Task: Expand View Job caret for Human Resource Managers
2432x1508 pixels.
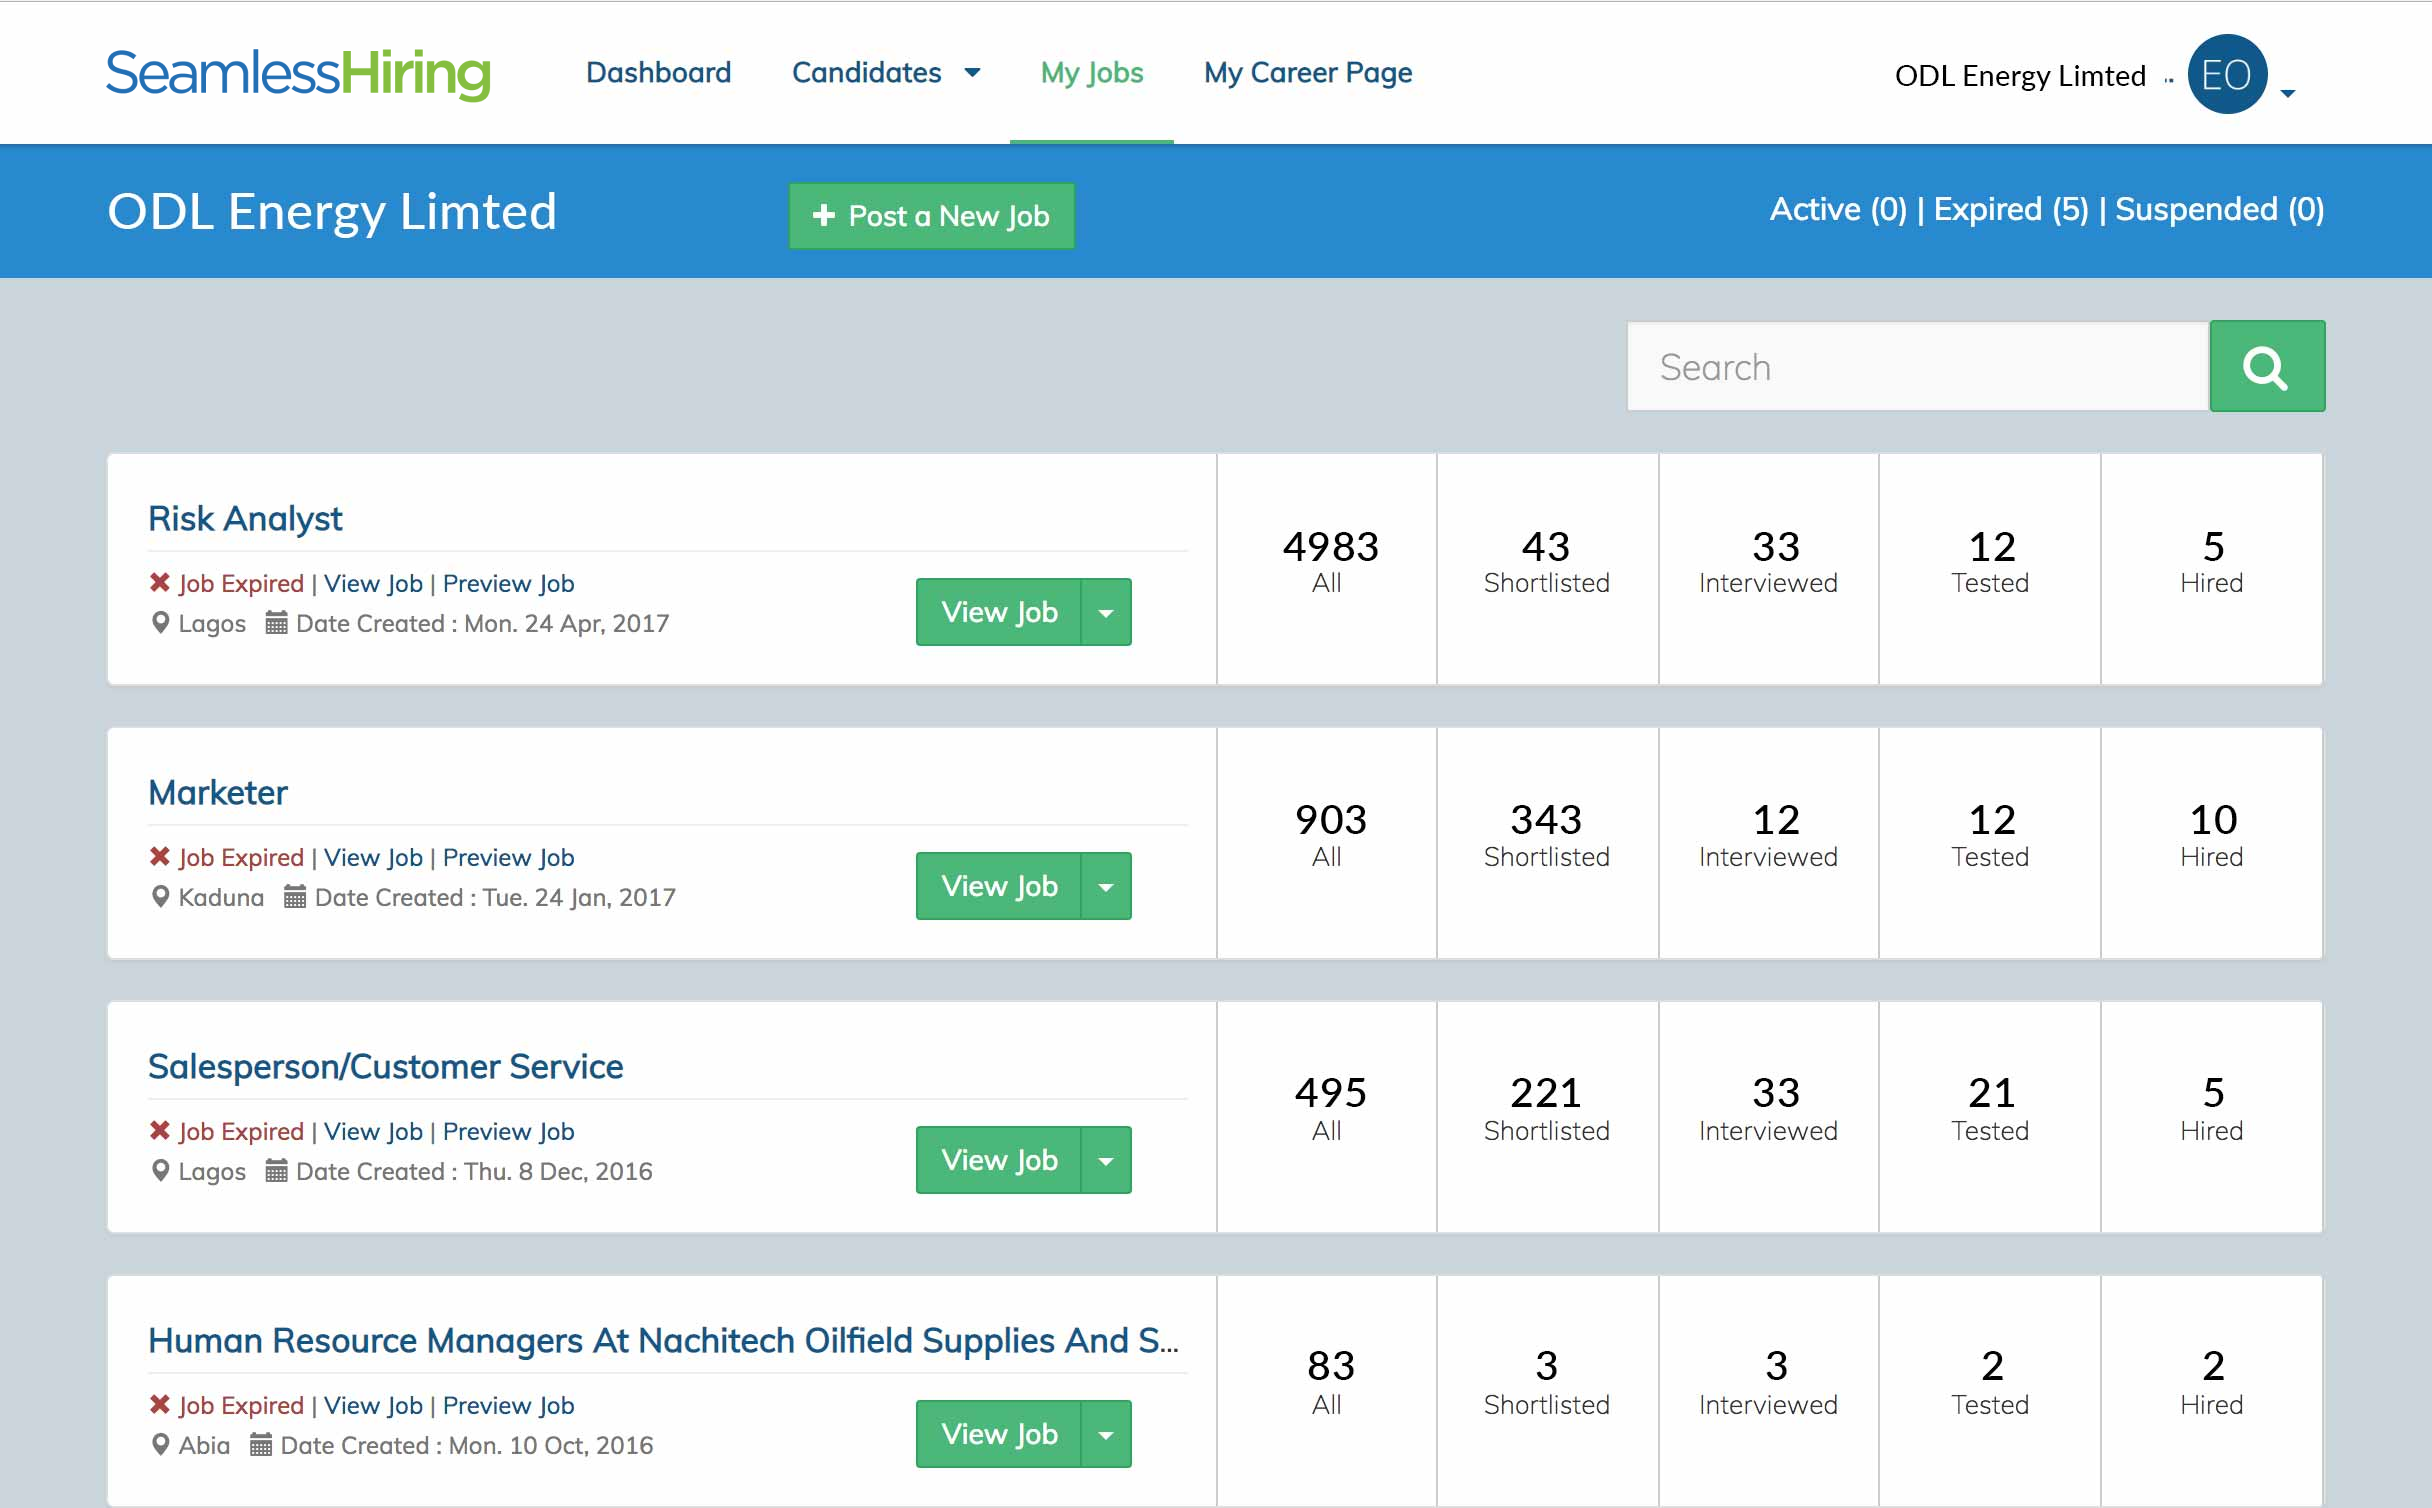Action: coord(1106,1434)
